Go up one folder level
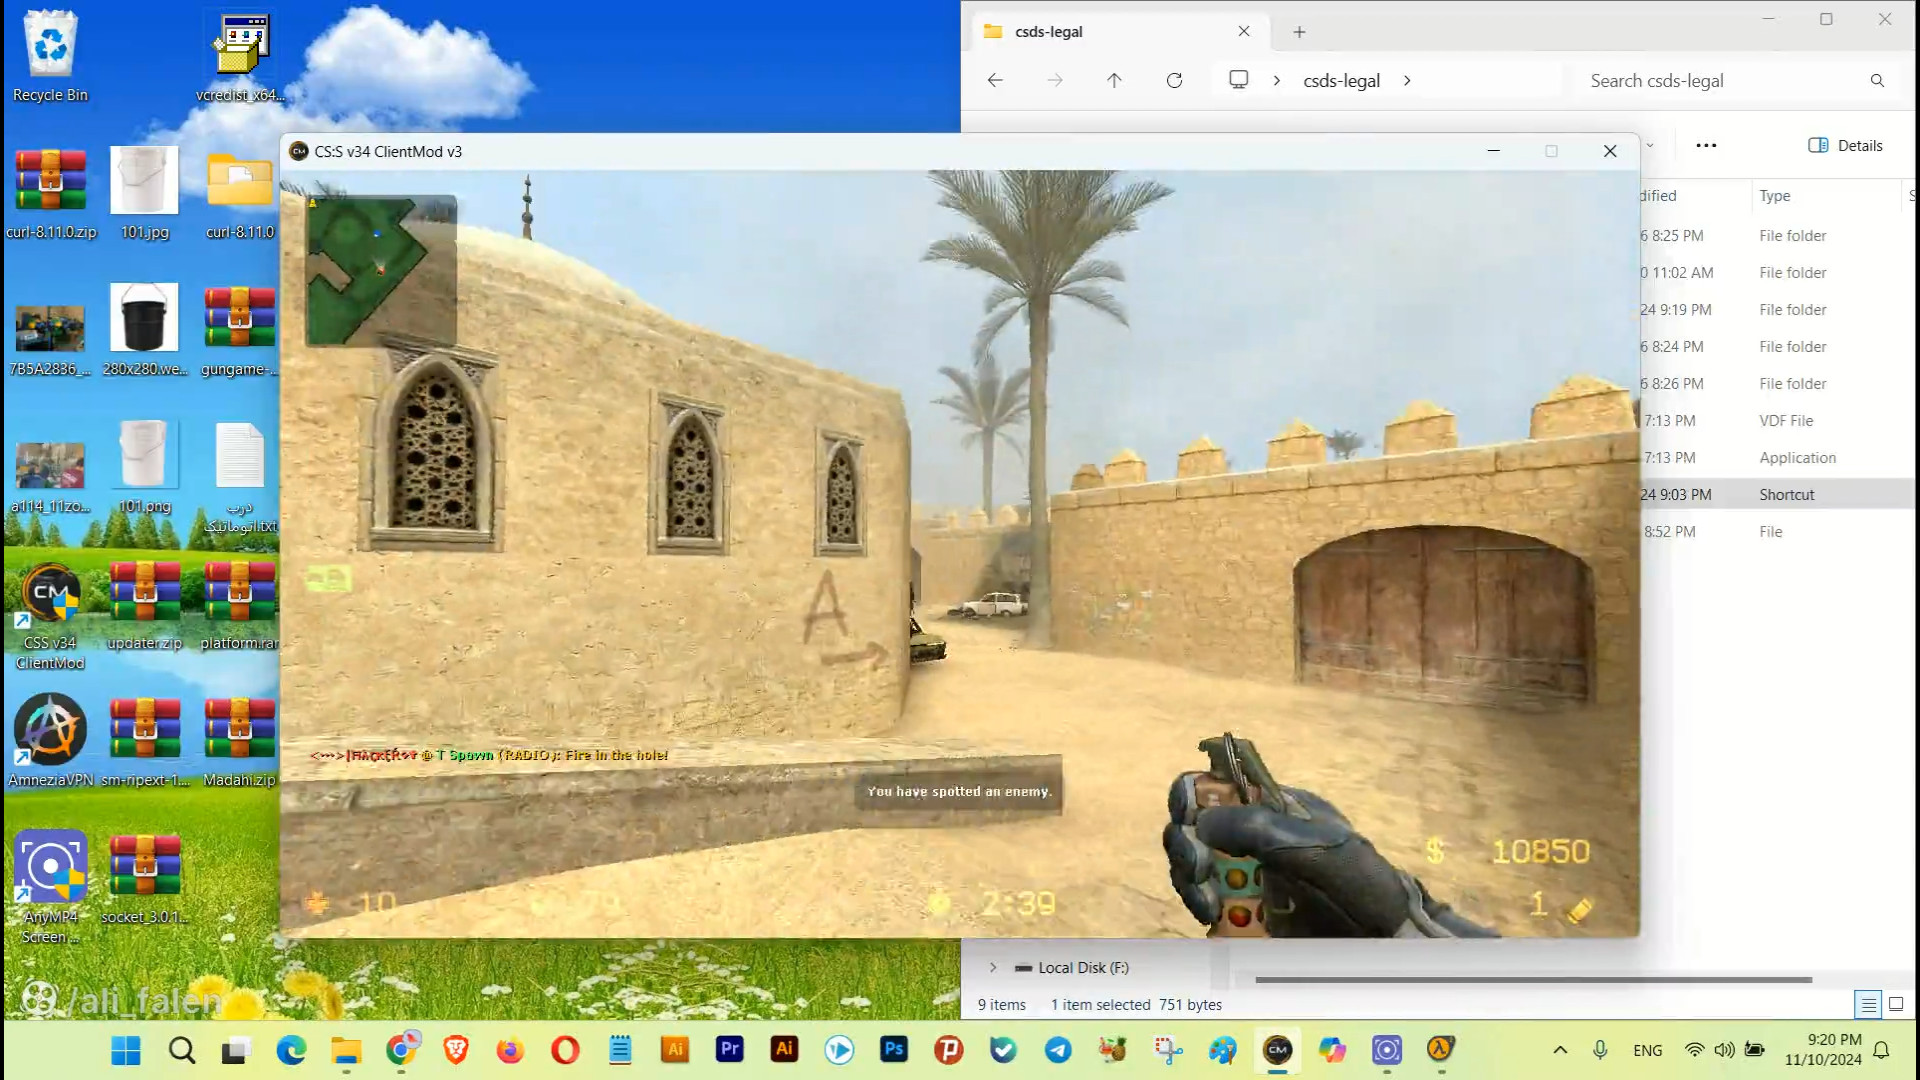 point(1114,81)
